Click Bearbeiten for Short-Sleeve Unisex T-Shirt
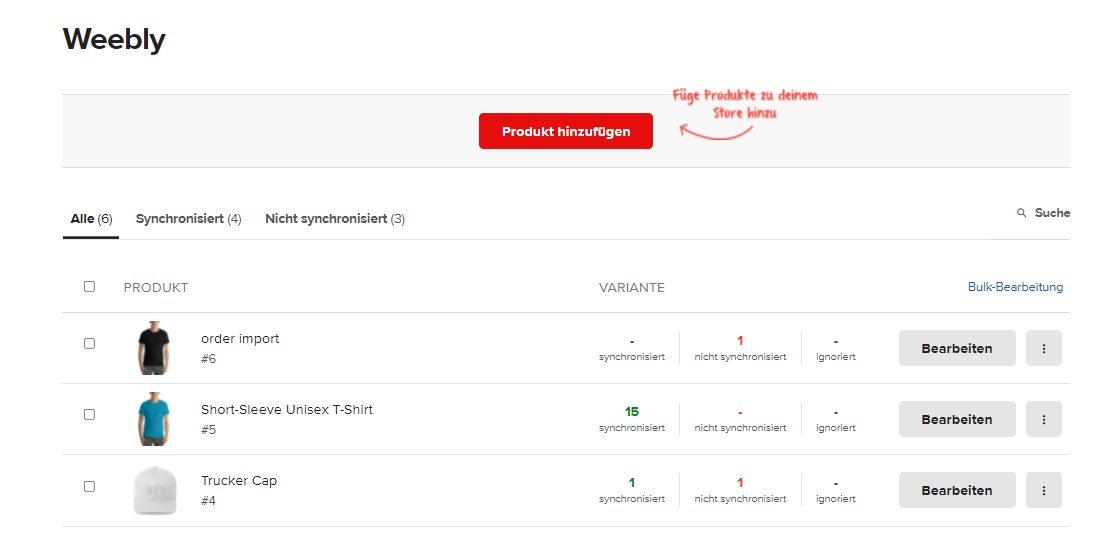 pos(957,419)
